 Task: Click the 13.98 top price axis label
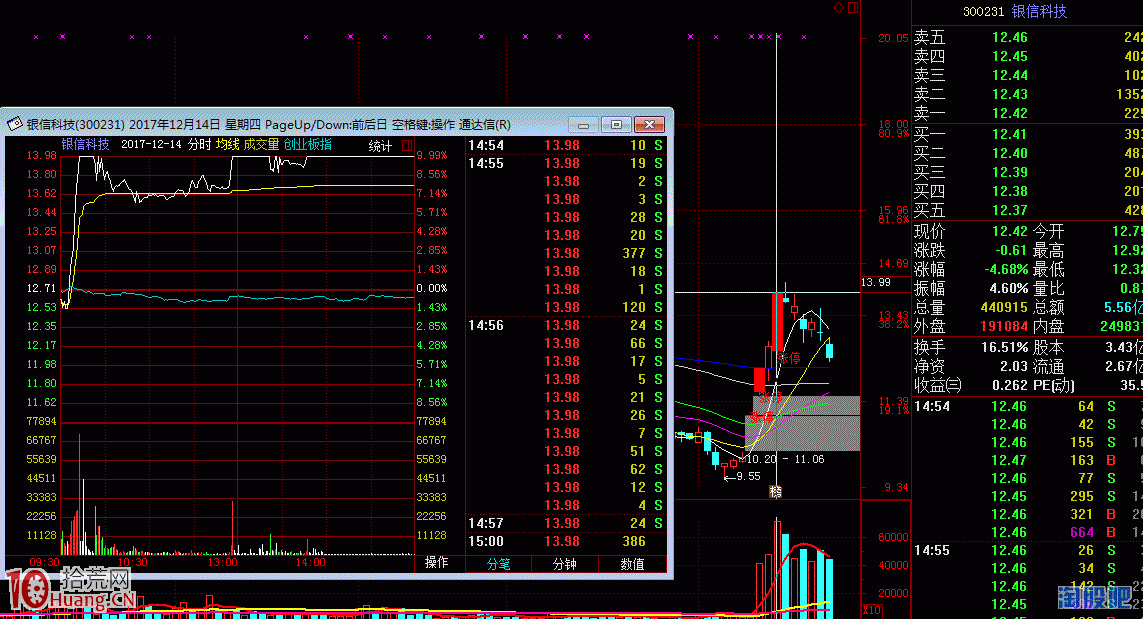tap(42, 155)
